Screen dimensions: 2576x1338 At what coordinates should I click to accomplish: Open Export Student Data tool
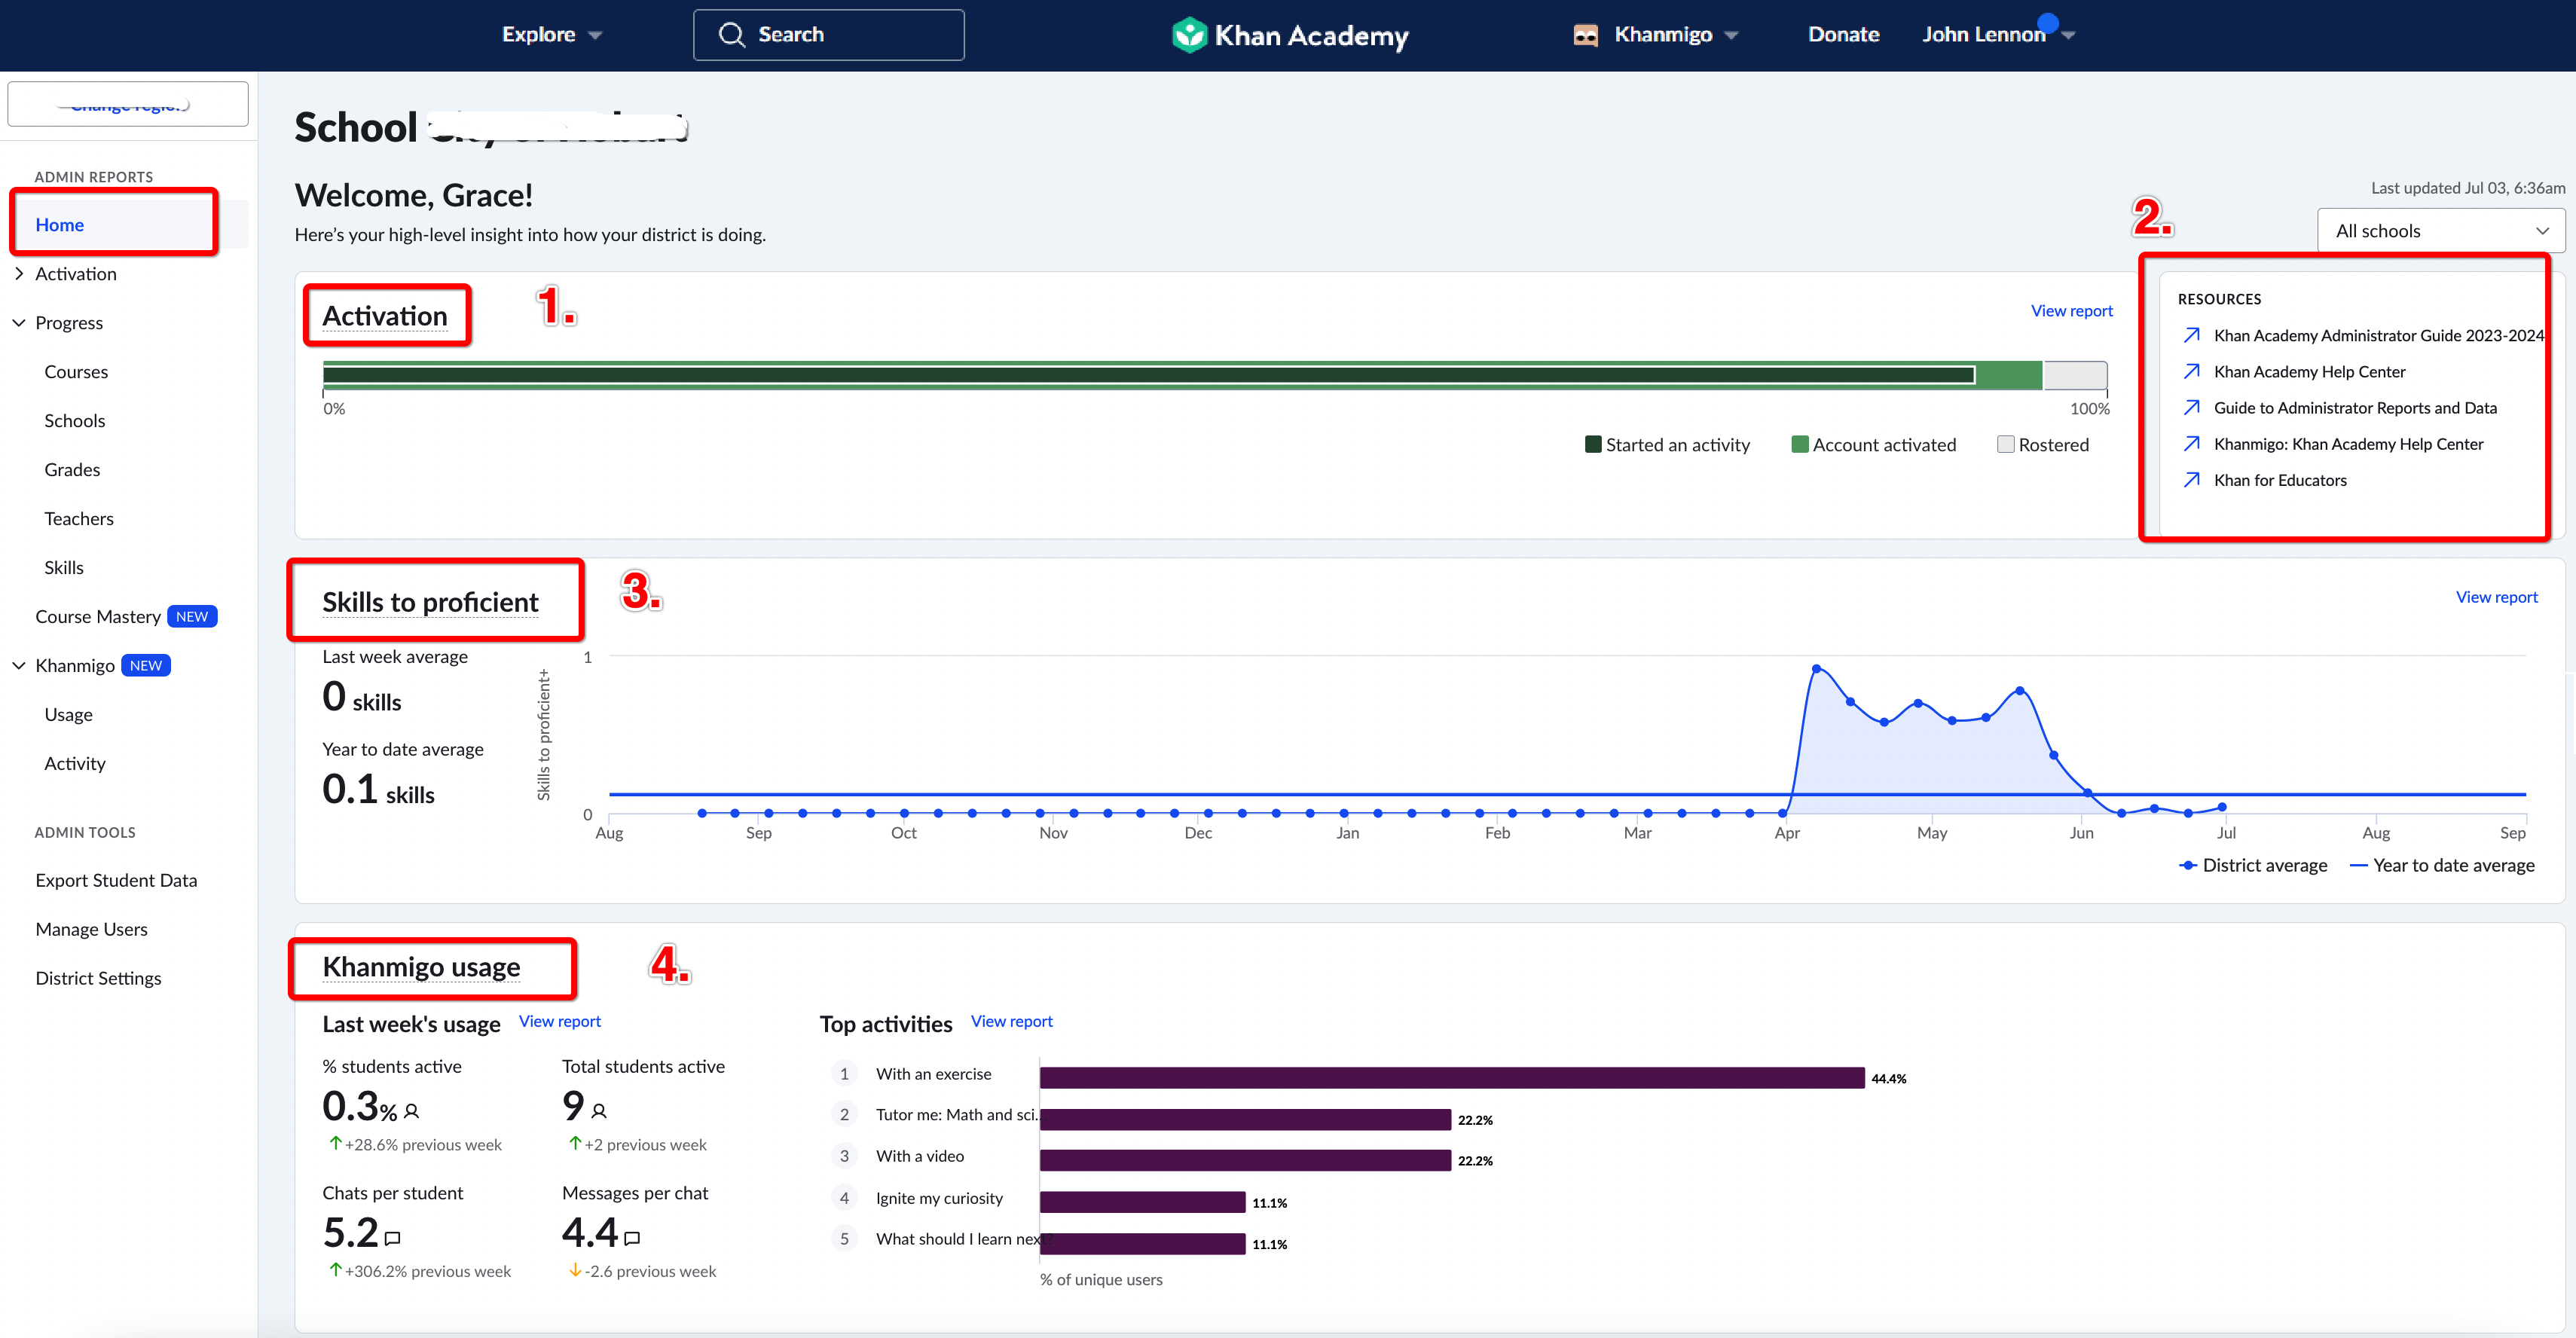(116, 880)
